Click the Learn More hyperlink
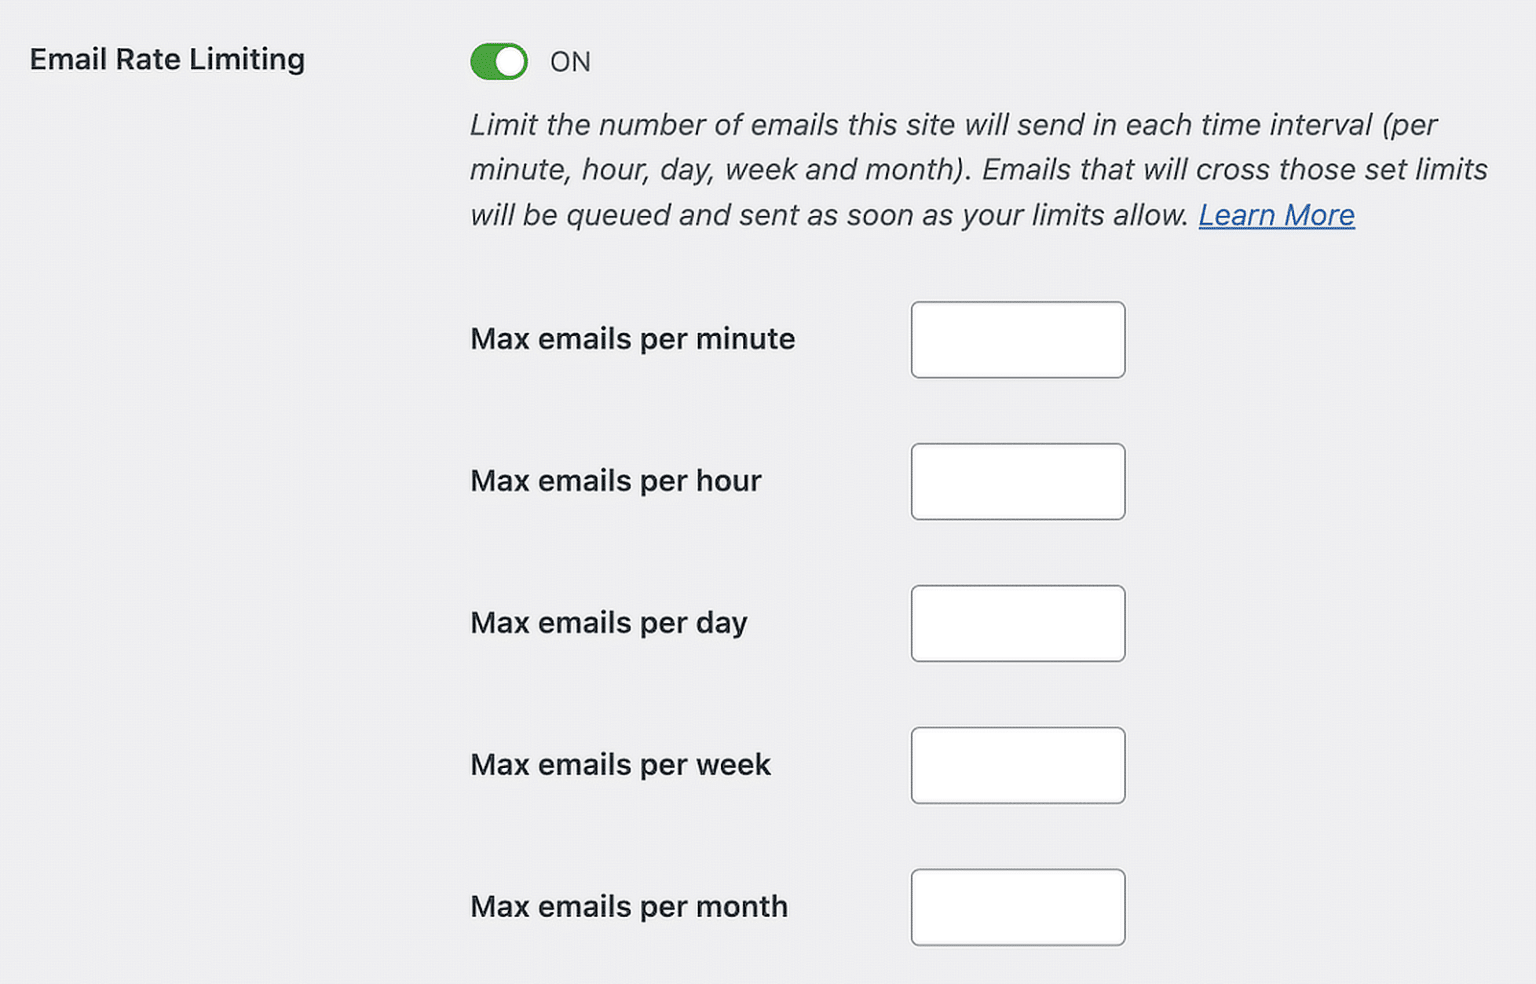Screen dimensions: 1536x984 (1276, 215)
